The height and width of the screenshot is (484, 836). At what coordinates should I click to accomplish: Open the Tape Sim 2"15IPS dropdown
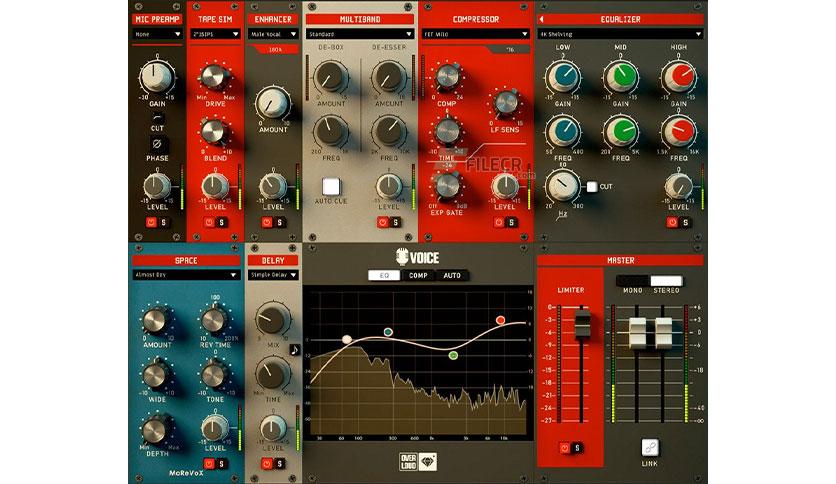[215, 34]
